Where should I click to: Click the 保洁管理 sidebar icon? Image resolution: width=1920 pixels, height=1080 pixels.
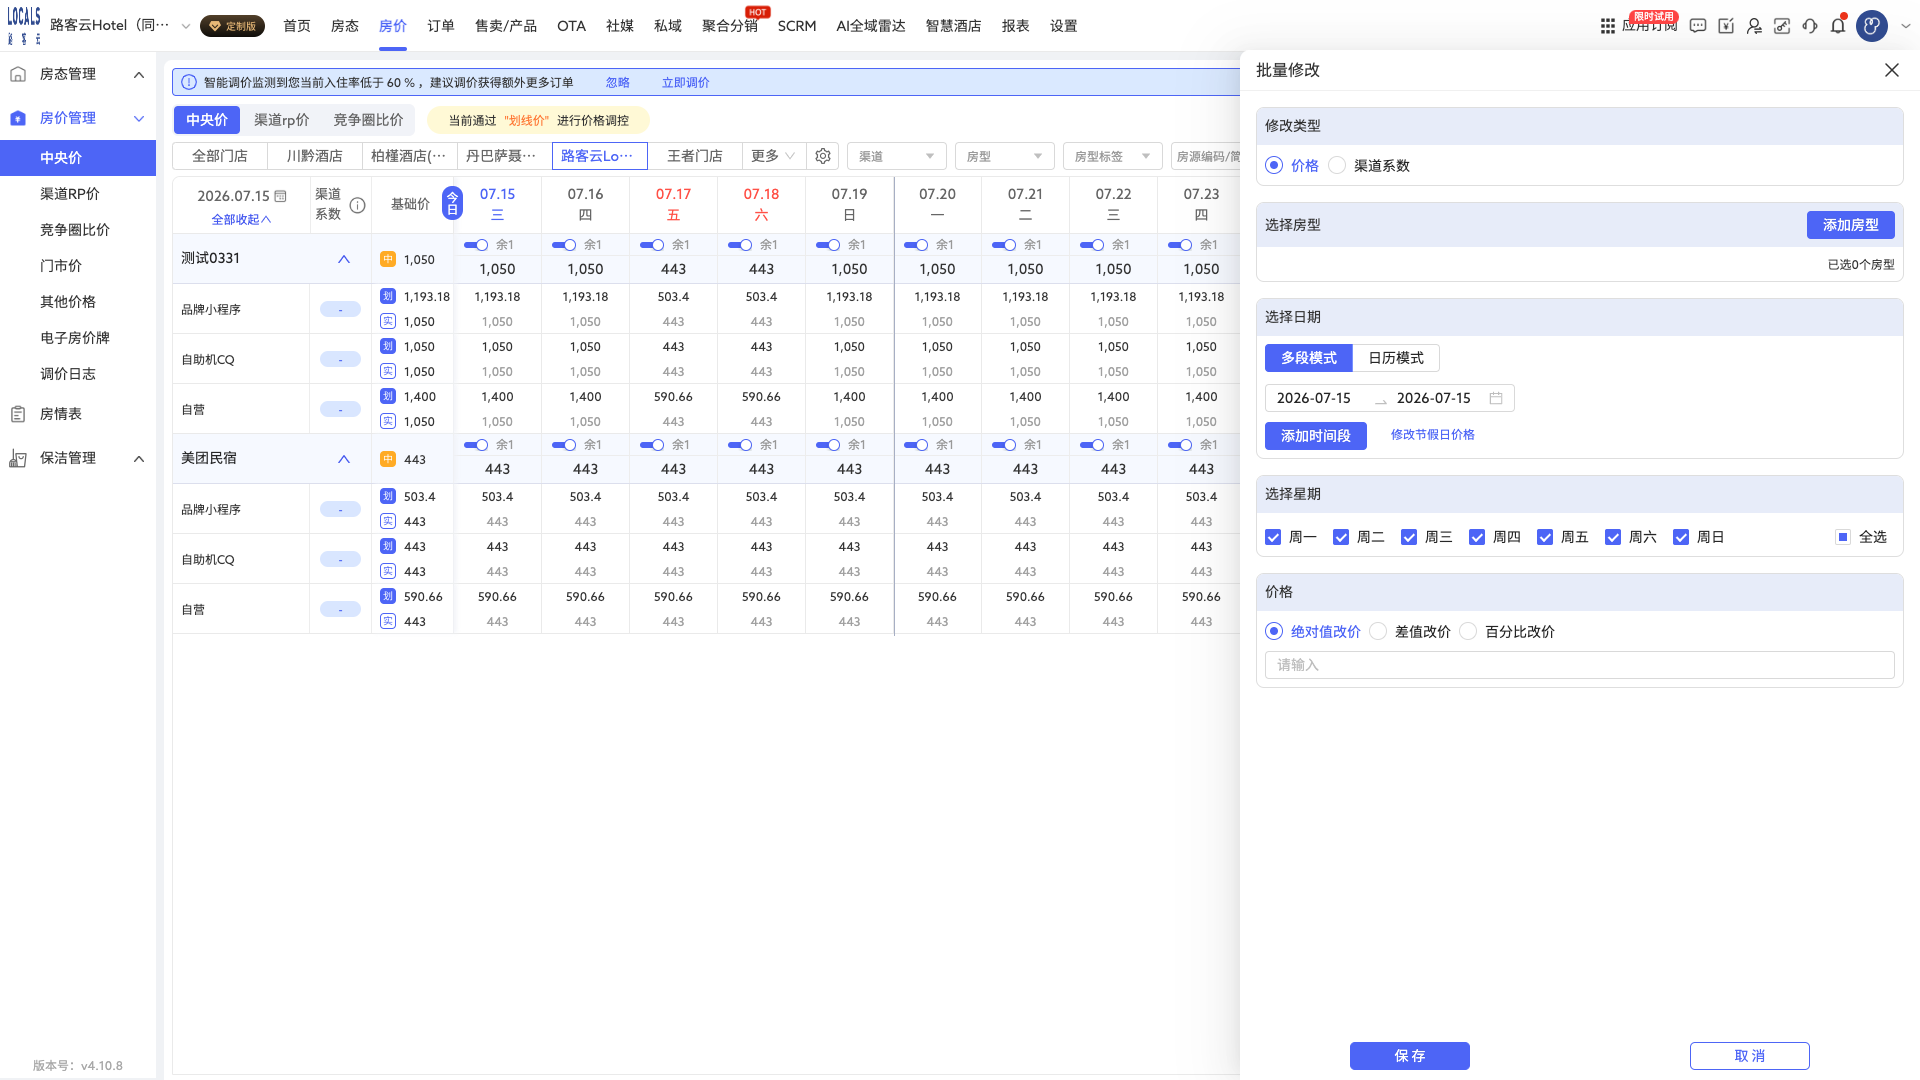18,458
